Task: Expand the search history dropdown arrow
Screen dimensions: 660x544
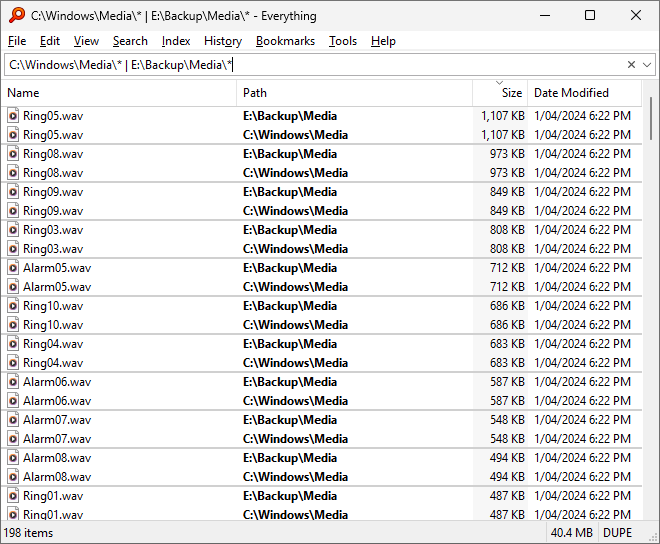Action: click(x=647, y=65)
